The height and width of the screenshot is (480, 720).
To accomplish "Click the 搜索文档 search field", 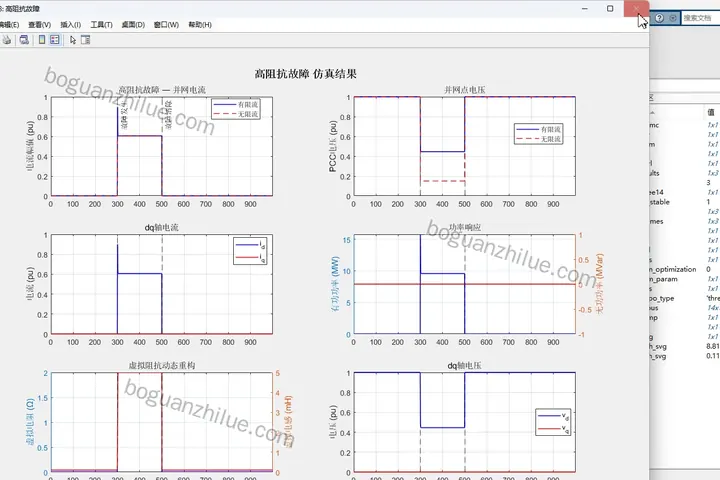I will pos(701,18).
